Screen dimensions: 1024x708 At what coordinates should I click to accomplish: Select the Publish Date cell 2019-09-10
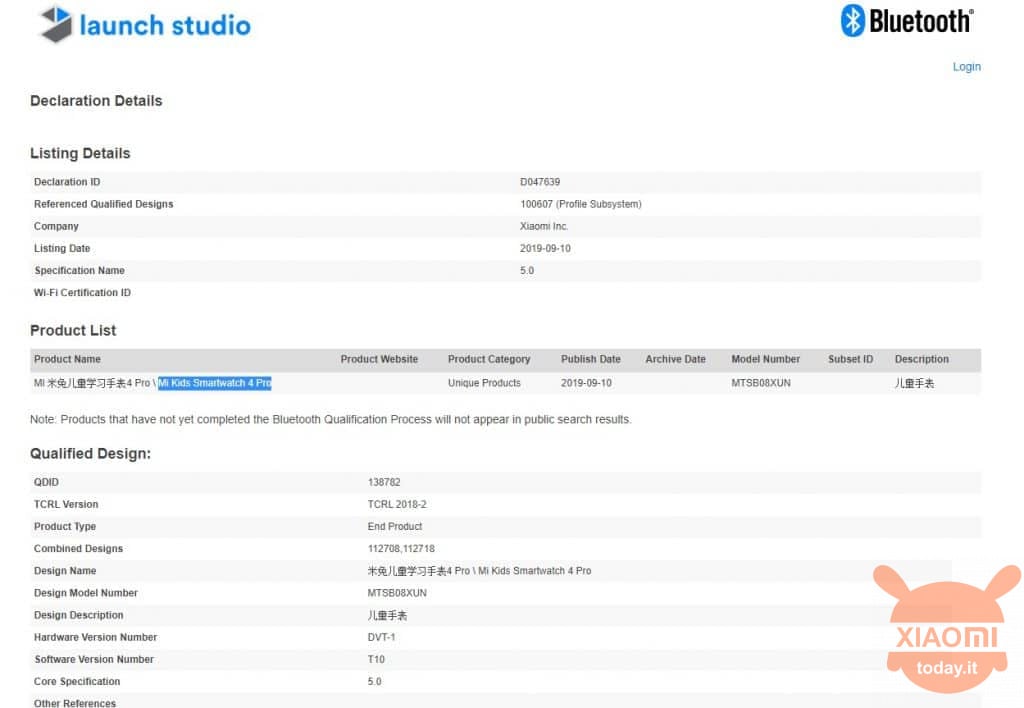pos(586,383)
